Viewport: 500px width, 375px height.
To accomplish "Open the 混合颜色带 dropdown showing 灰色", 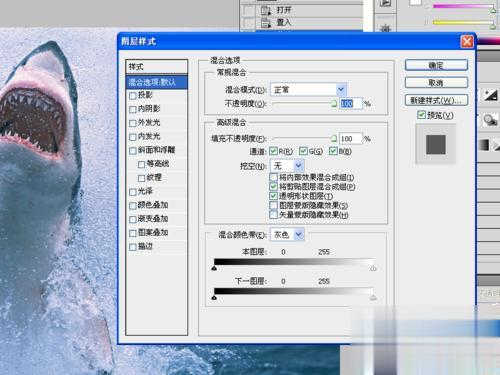I will [x=288, y=235].
